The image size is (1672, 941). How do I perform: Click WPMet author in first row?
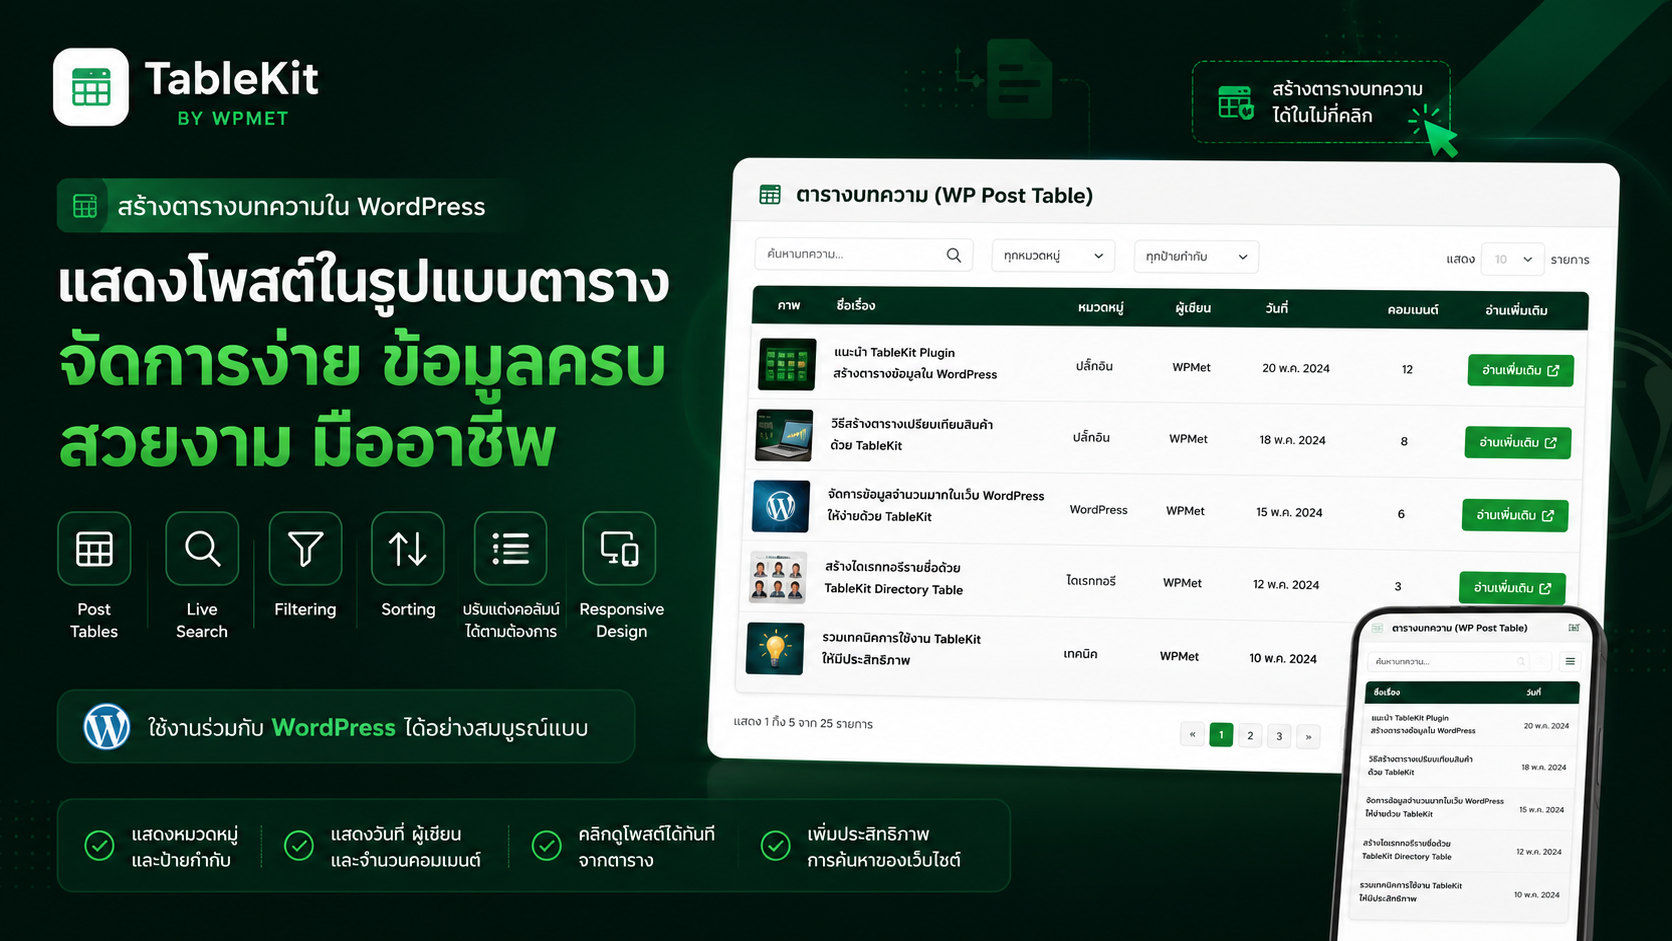(x=1191, y=367)
